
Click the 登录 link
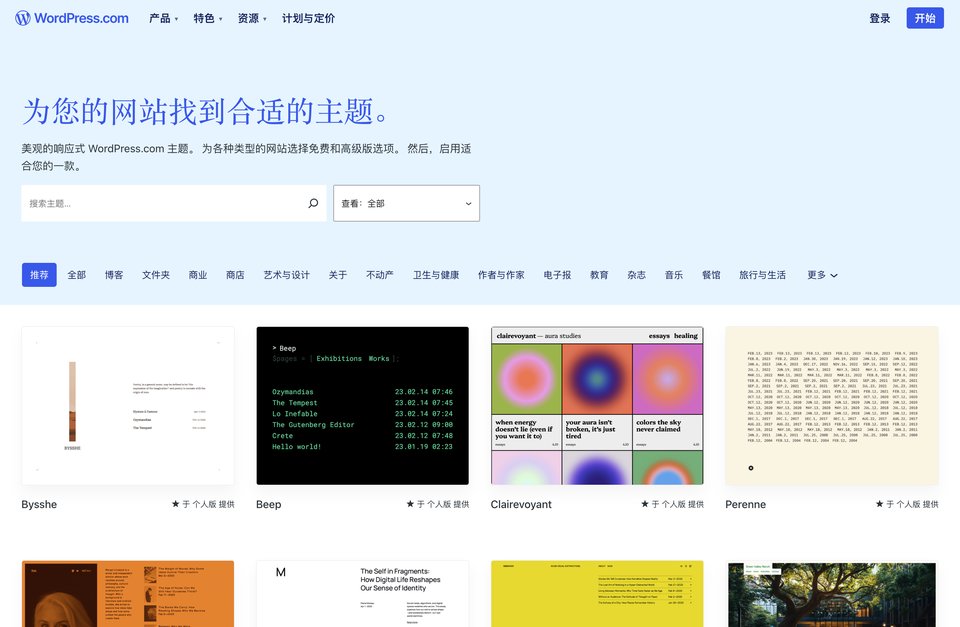(880, 18)
